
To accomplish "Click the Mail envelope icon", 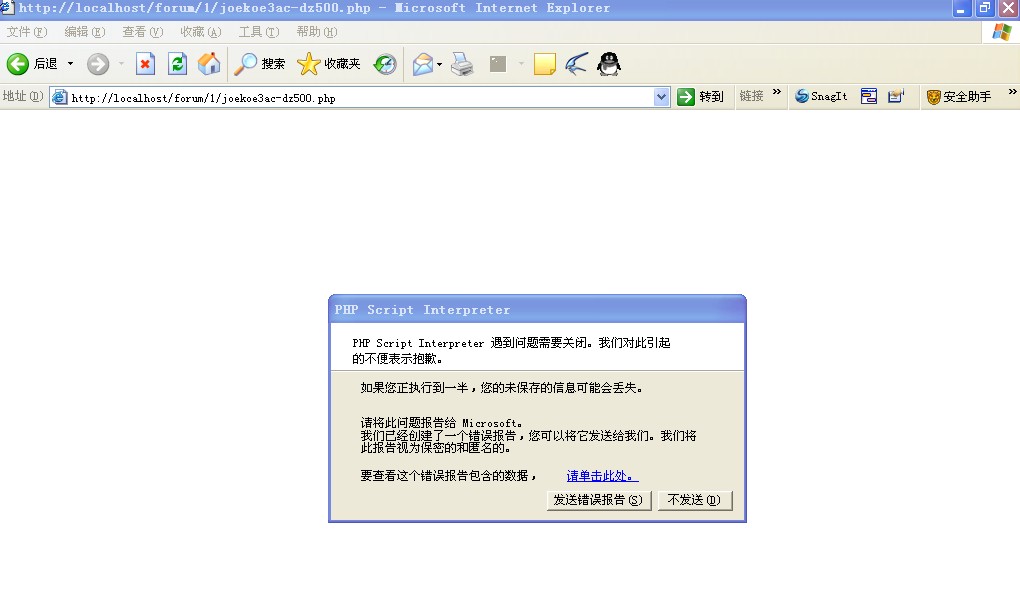I will coord(423,64).
